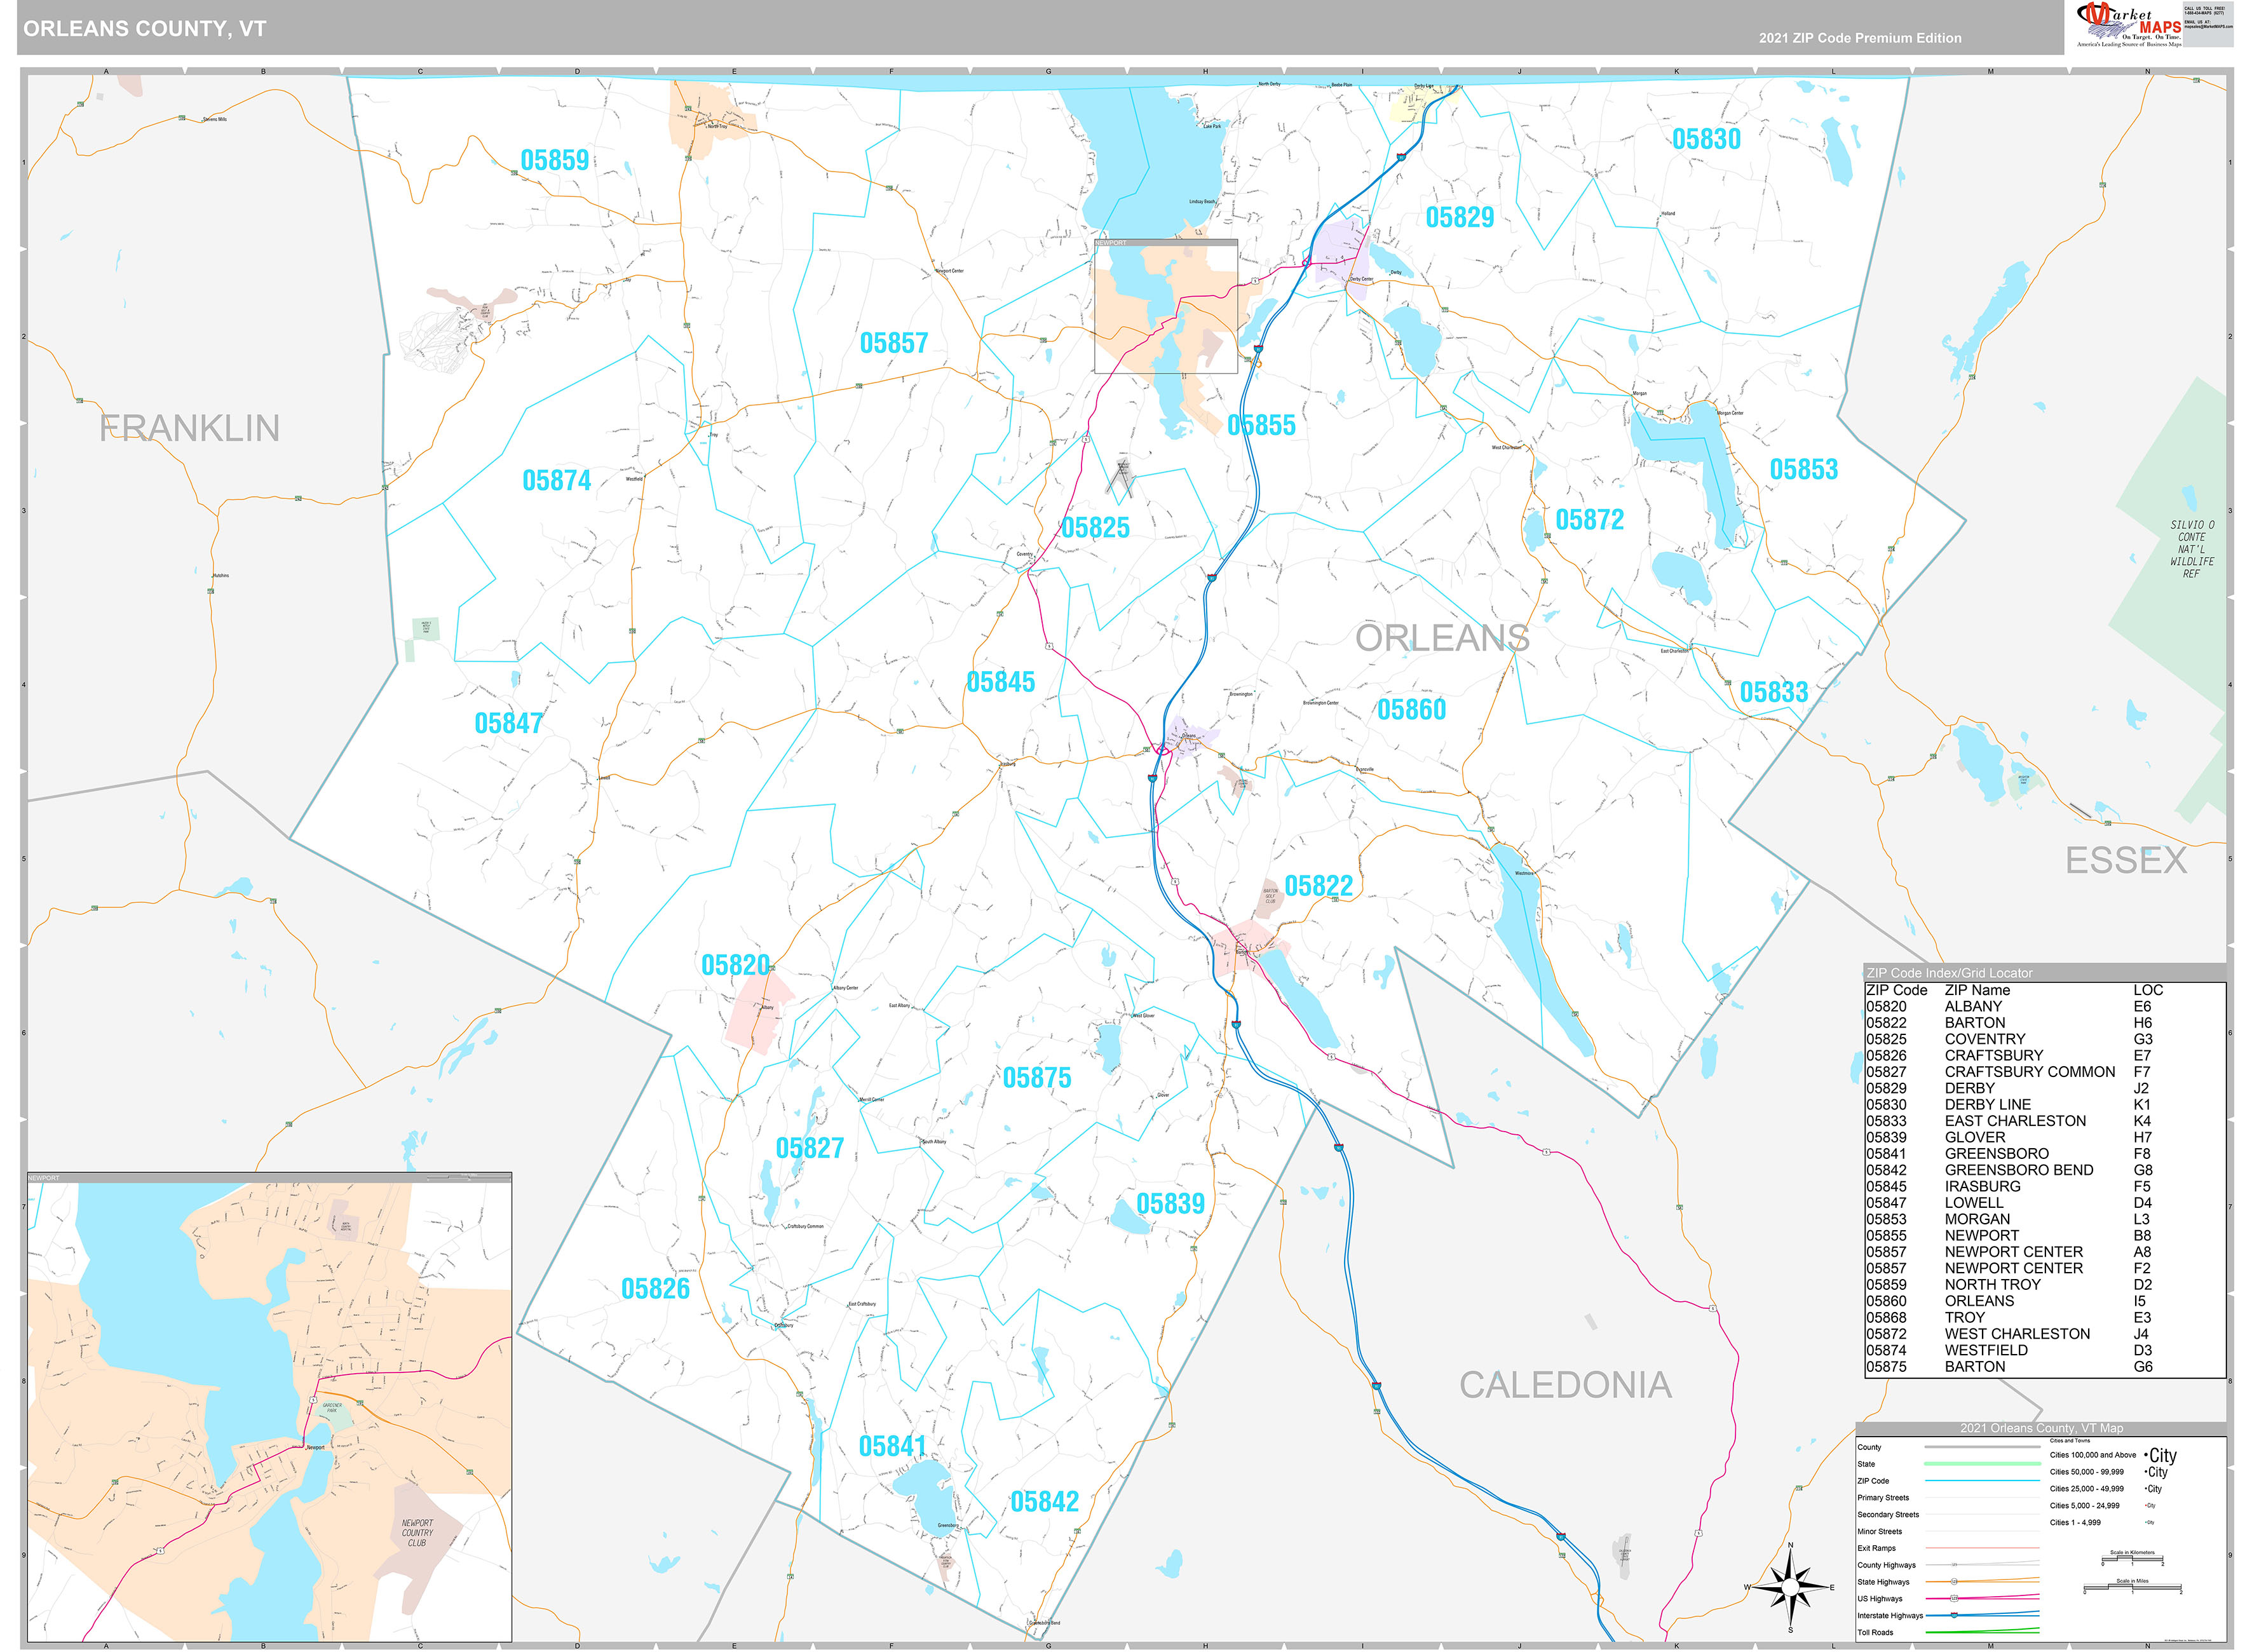This screenshot has width=2252, height=1652.
Task: Select the 05830 ZIP label on the map
Action: point(1706,139)
